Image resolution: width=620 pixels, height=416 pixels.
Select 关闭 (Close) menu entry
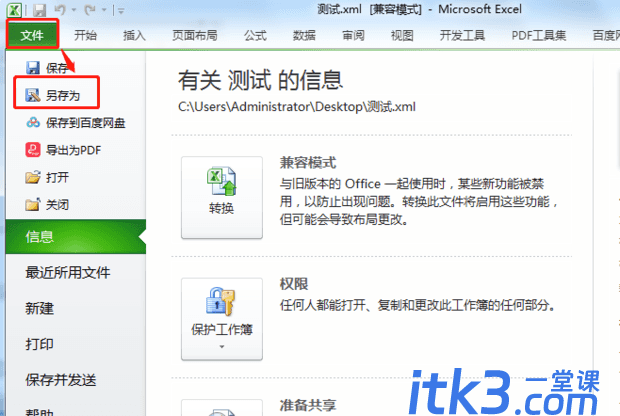point(57,205)
